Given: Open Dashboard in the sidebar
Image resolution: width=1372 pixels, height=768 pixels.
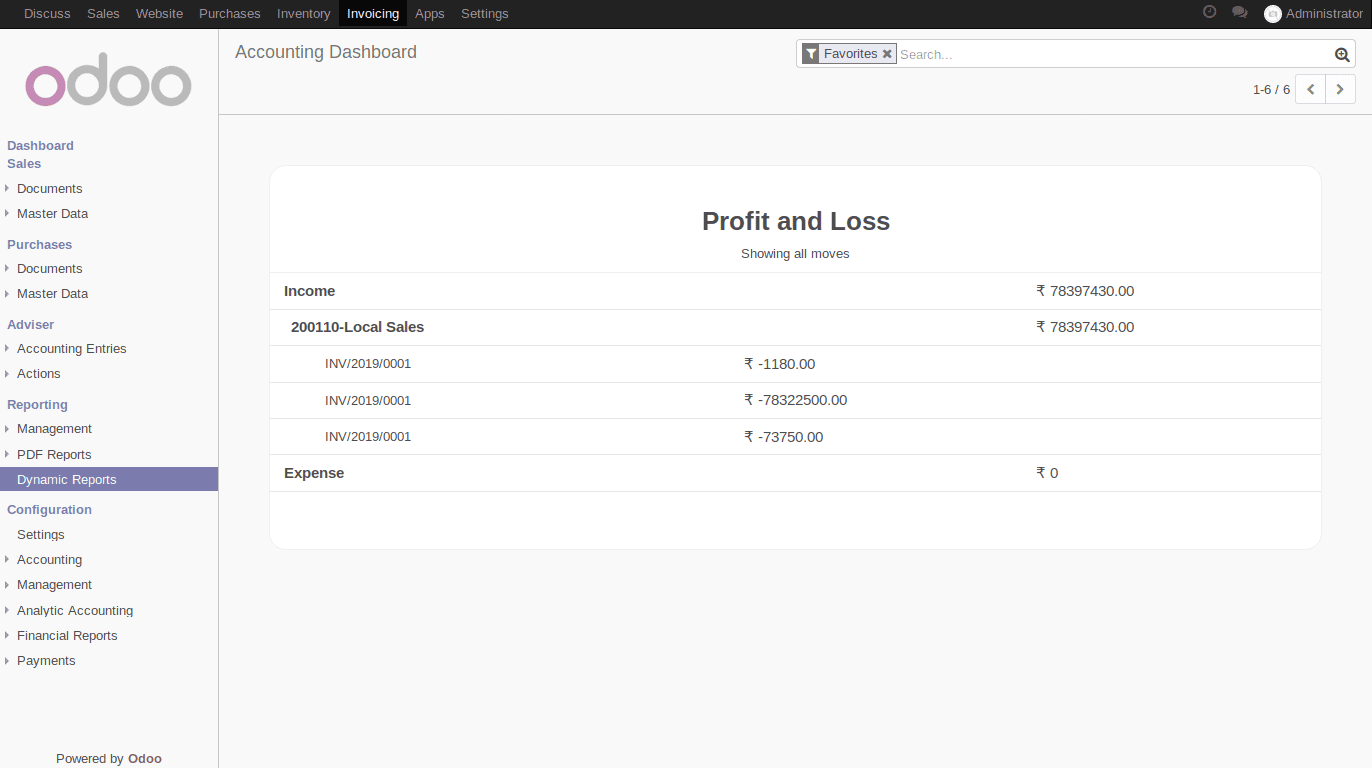Looking at the screenshot, I should click(40, 146).
